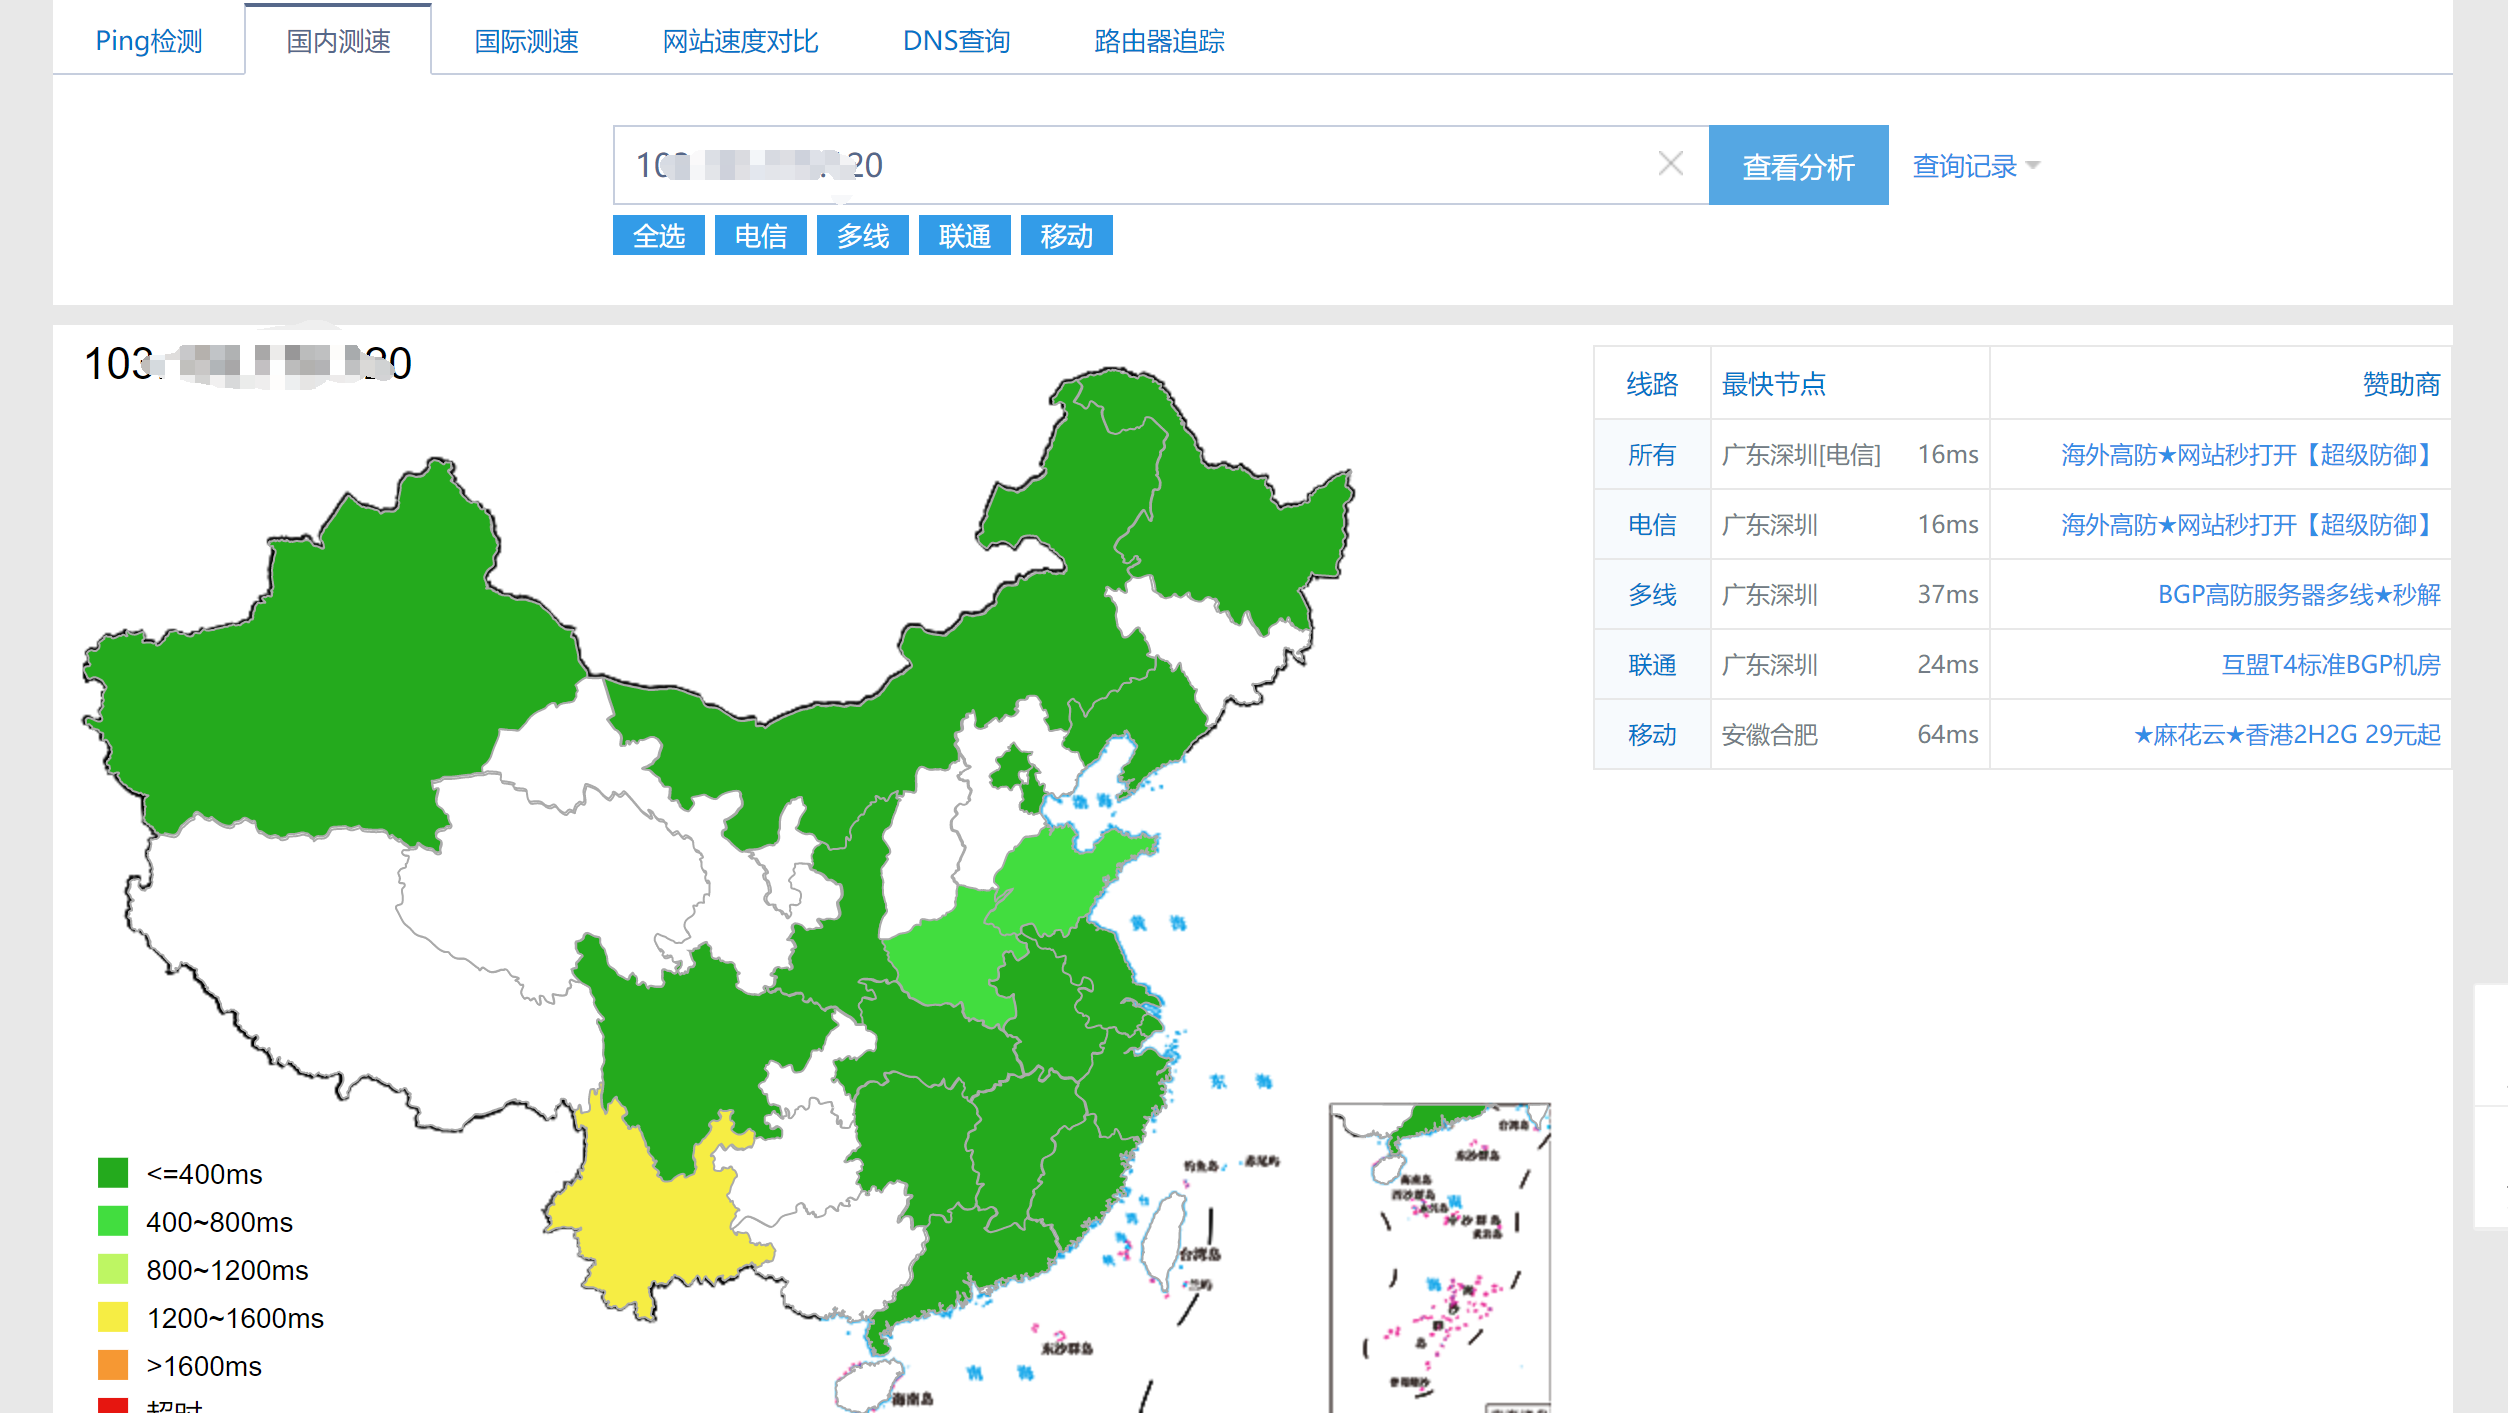Screen dimensions: 2508x1413
Task: Click the 查看分析 button
Action: [x=1798, y=165]
